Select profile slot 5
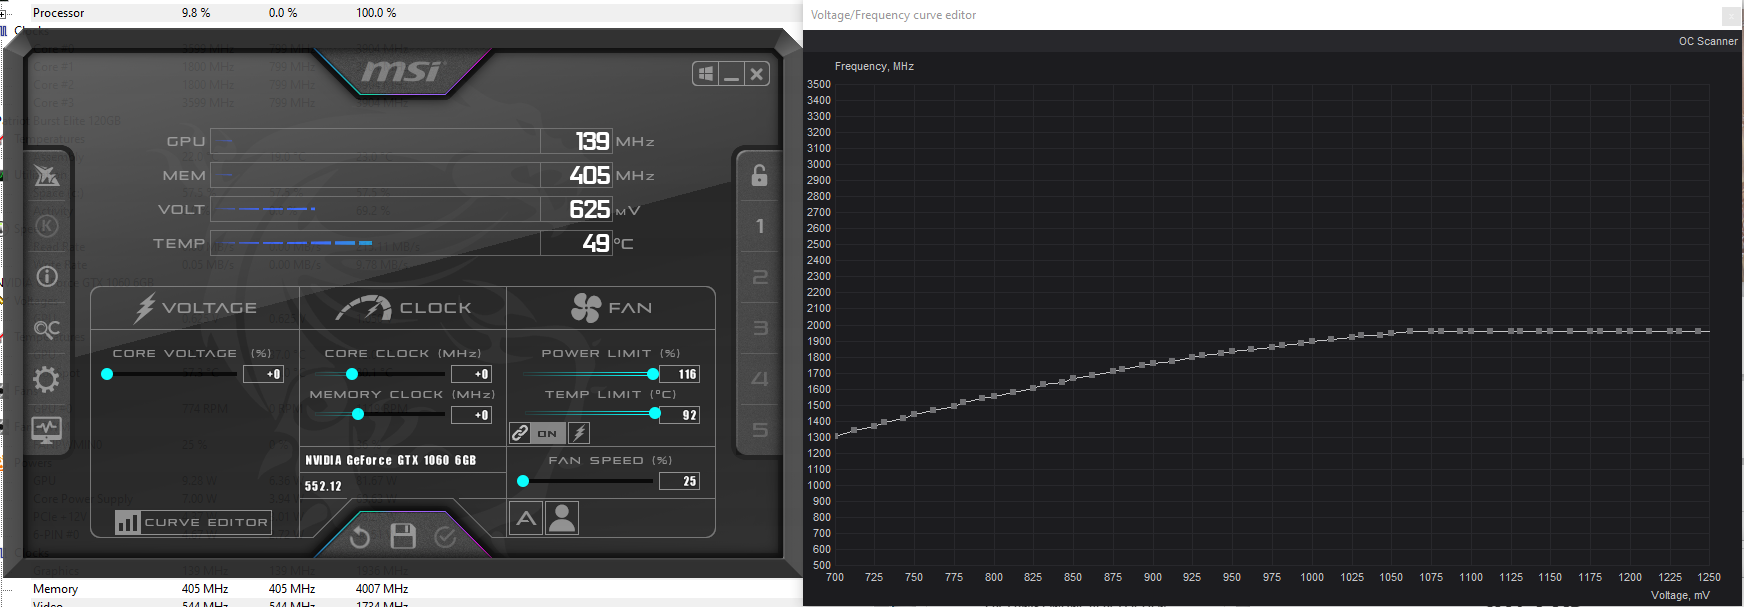This screenshot has height=607, width=1744. (x=760, y=430)
